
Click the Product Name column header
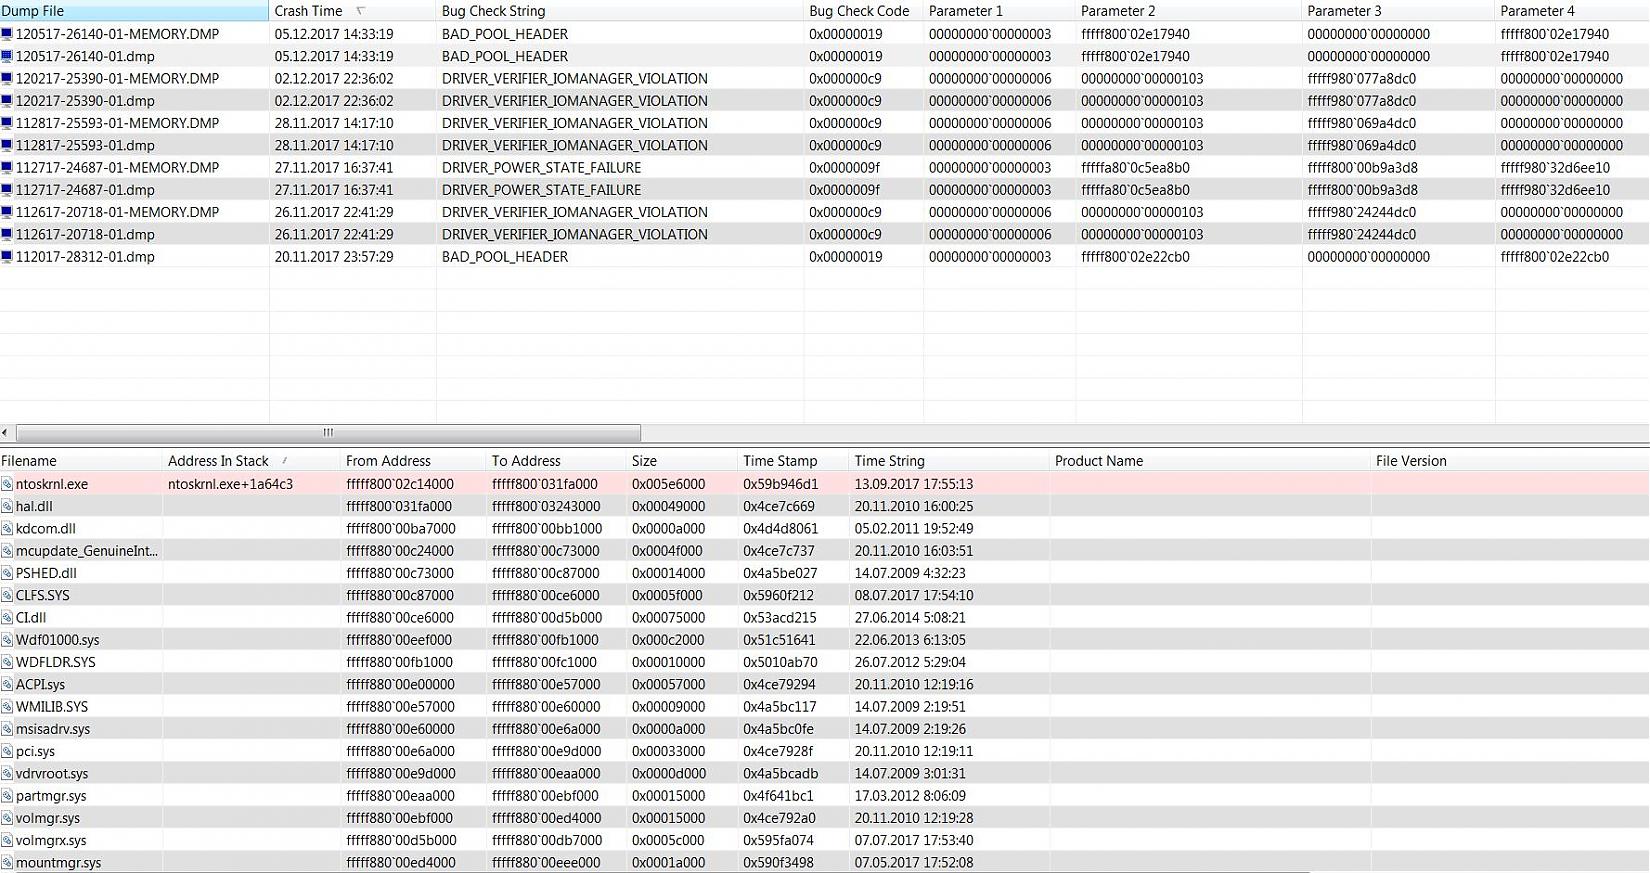click(1098, 461)
